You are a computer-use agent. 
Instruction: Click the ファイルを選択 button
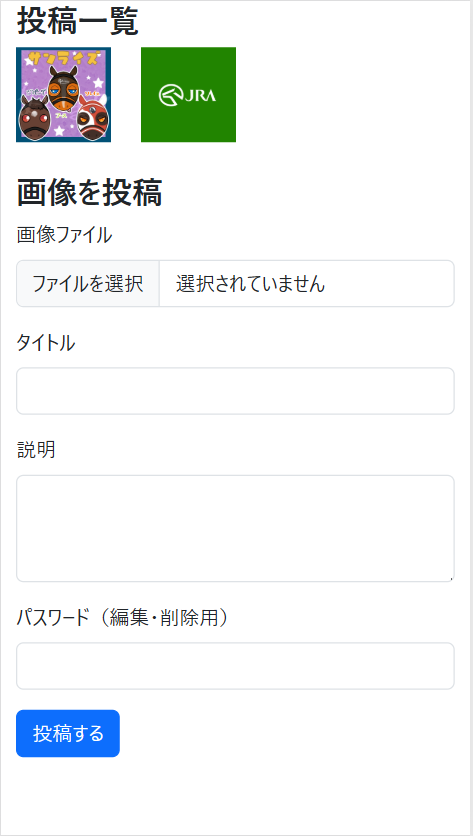[88, 284]
